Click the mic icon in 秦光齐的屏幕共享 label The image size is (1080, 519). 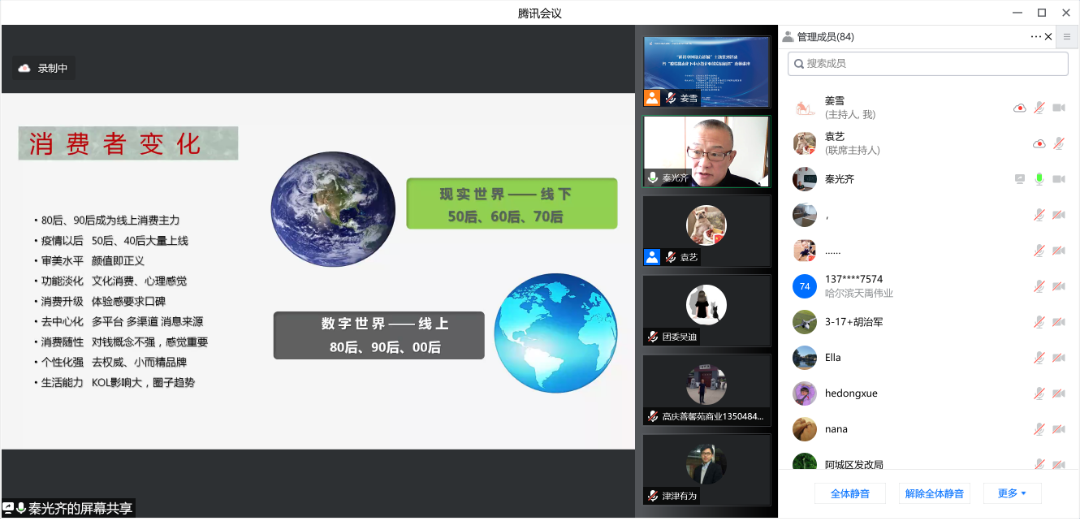coord(21,508)
